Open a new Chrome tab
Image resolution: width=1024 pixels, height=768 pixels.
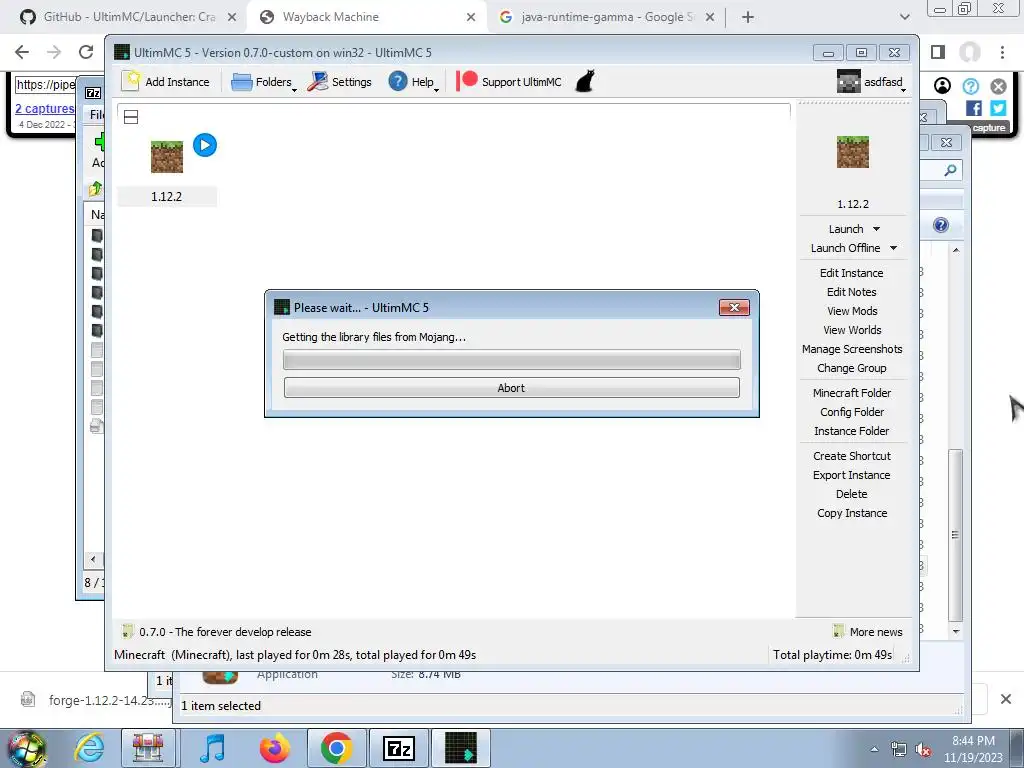coord(748,17)
